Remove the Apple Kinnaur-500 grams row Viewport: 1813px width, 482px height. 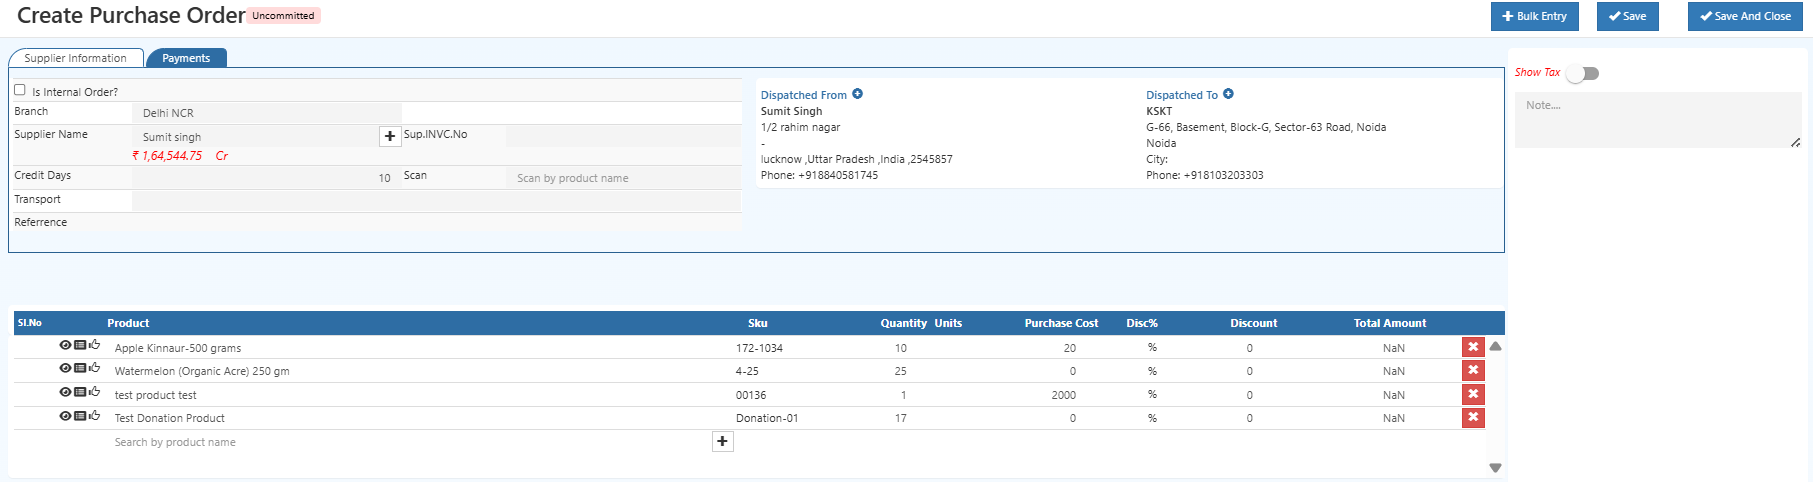click(1473, 347)
